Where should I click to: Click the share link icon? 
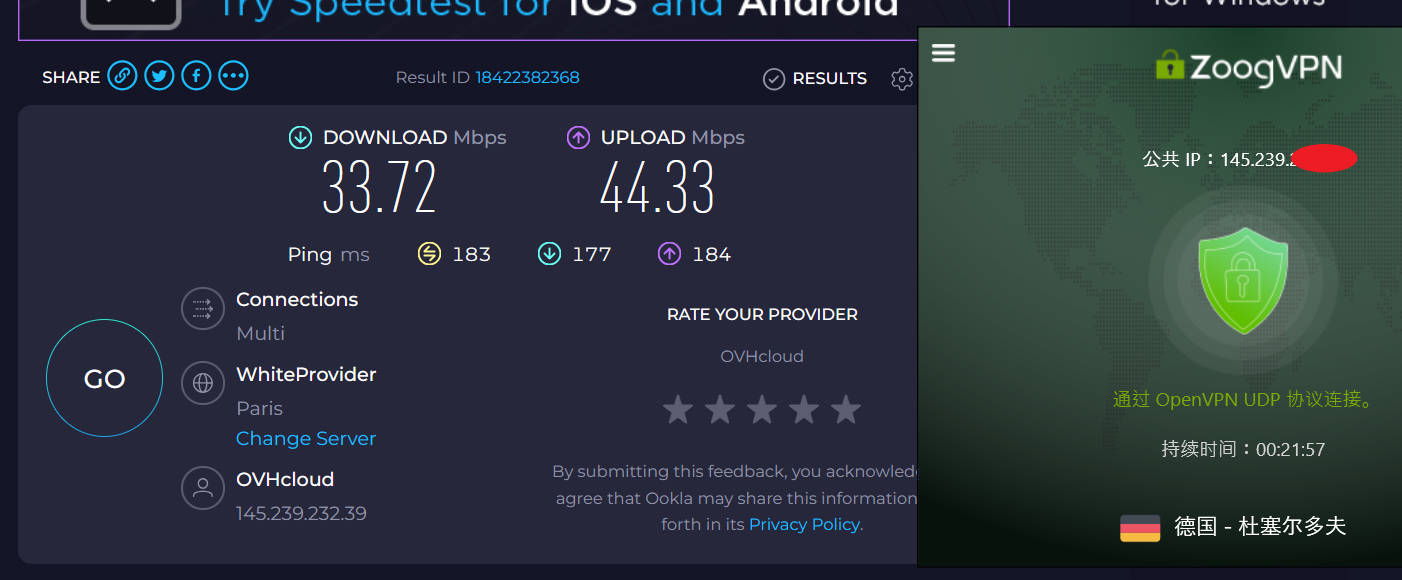point(122,76)
